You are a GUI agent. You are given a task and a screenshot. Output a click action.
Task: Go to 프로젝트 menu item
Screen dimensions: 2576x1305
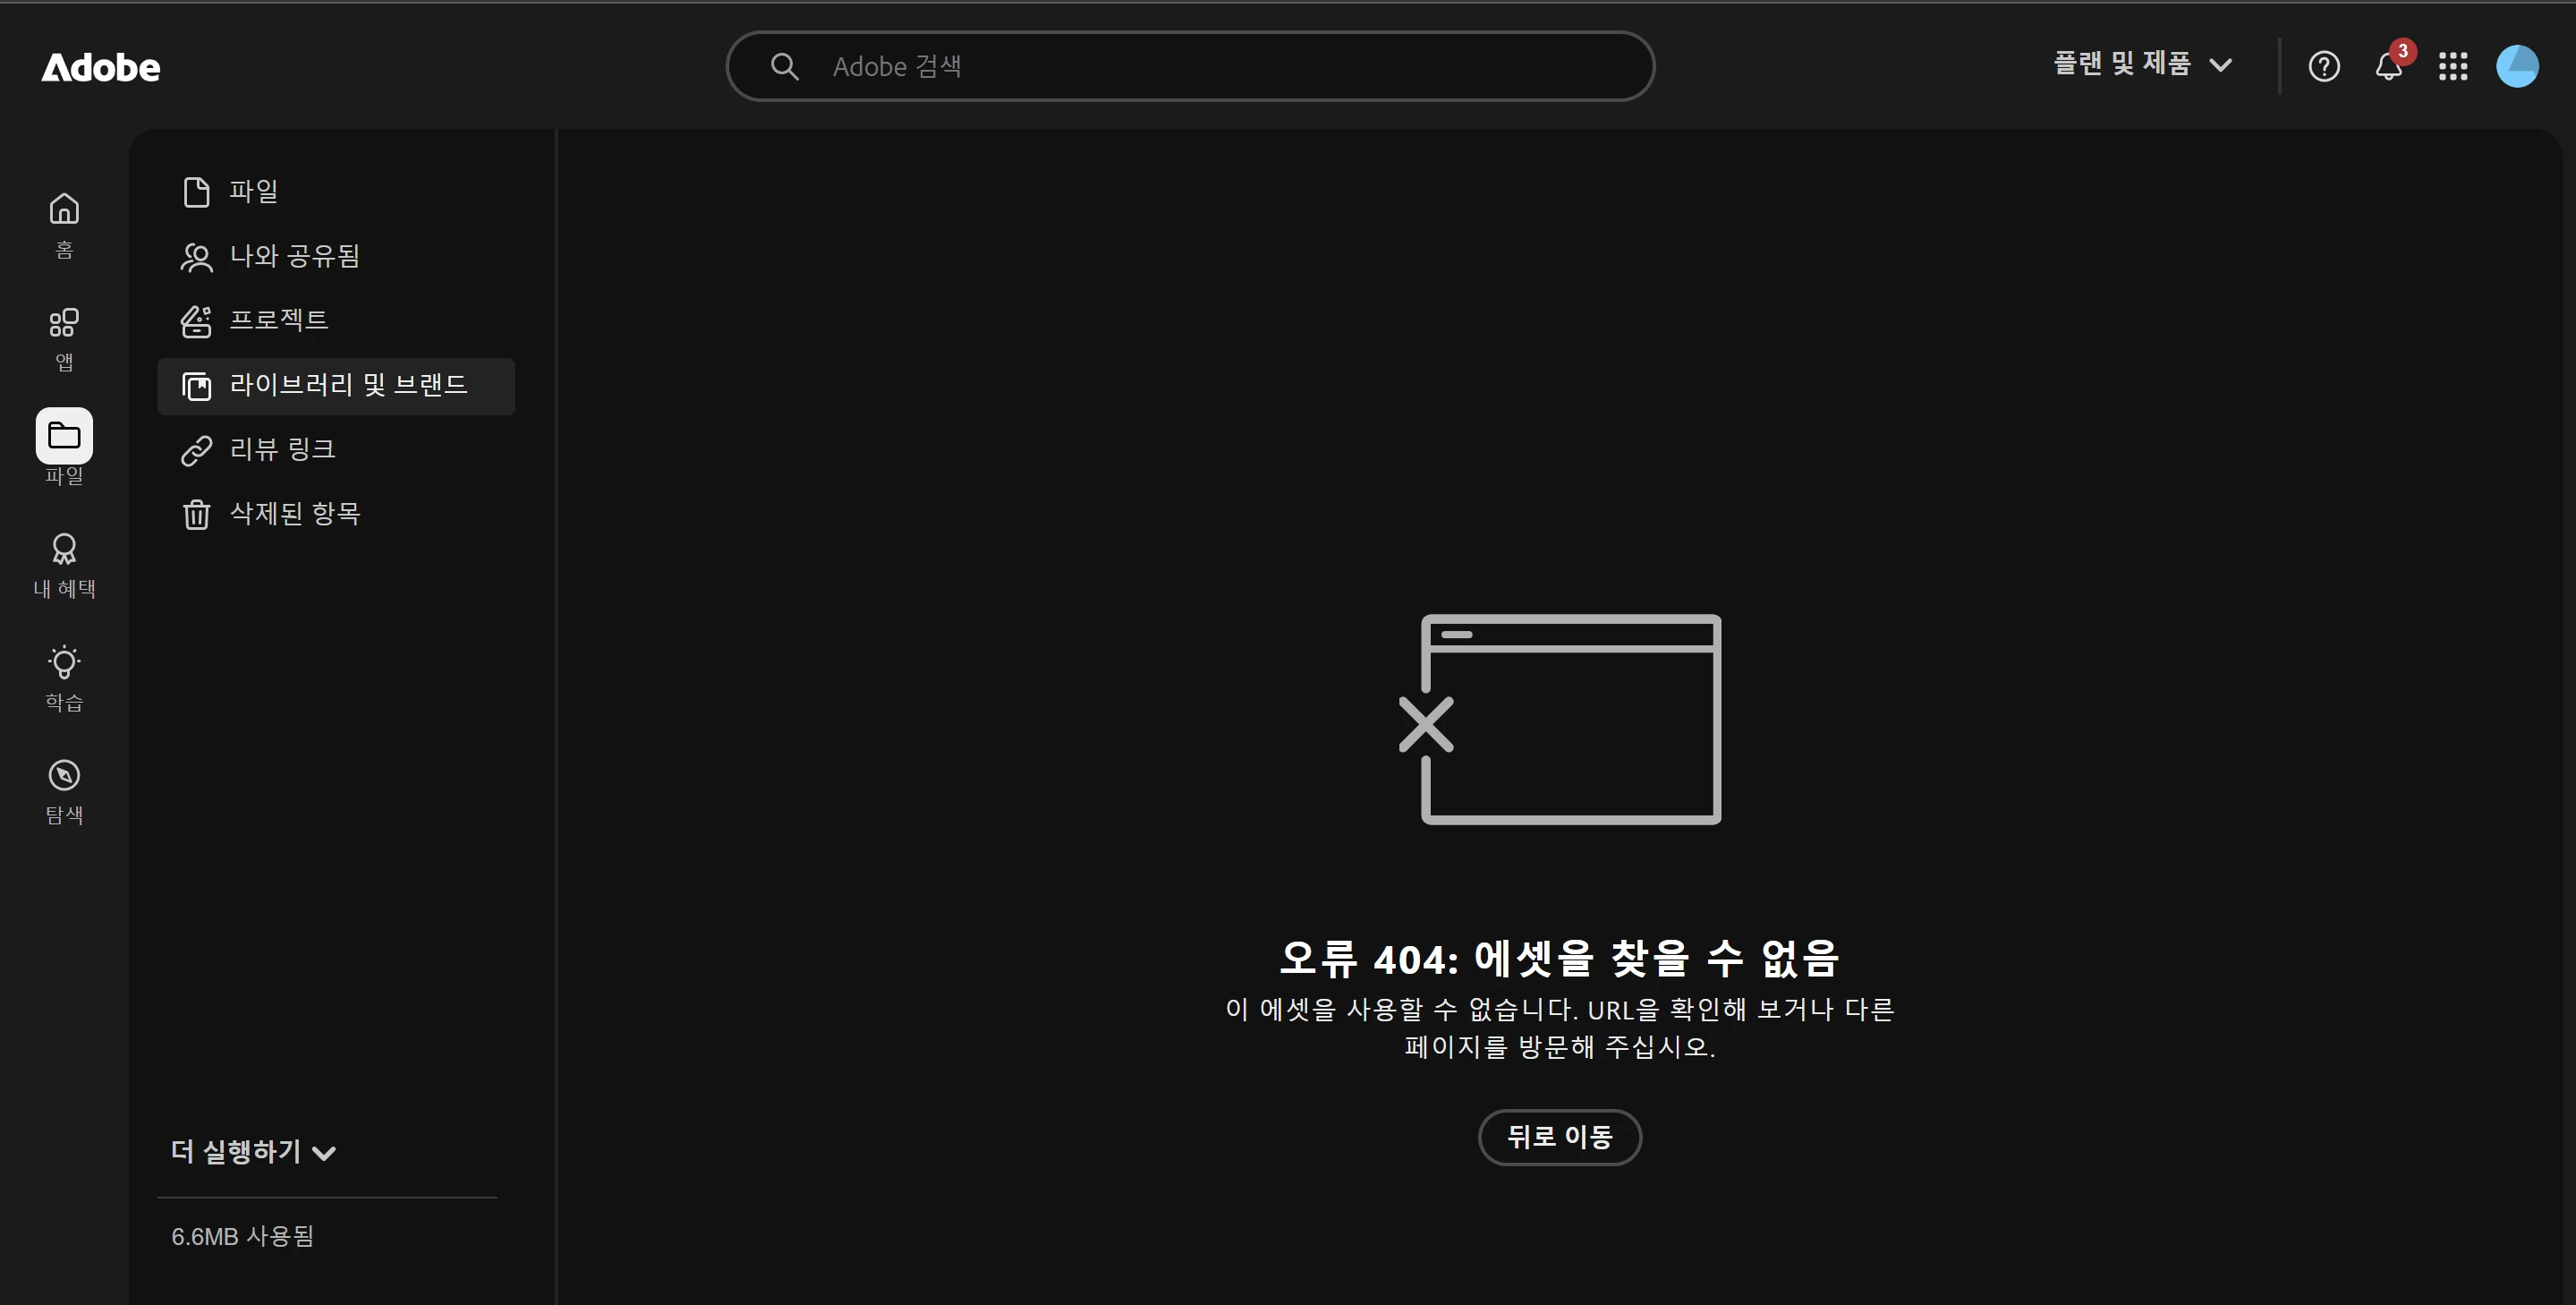click(x=278, y=320)
